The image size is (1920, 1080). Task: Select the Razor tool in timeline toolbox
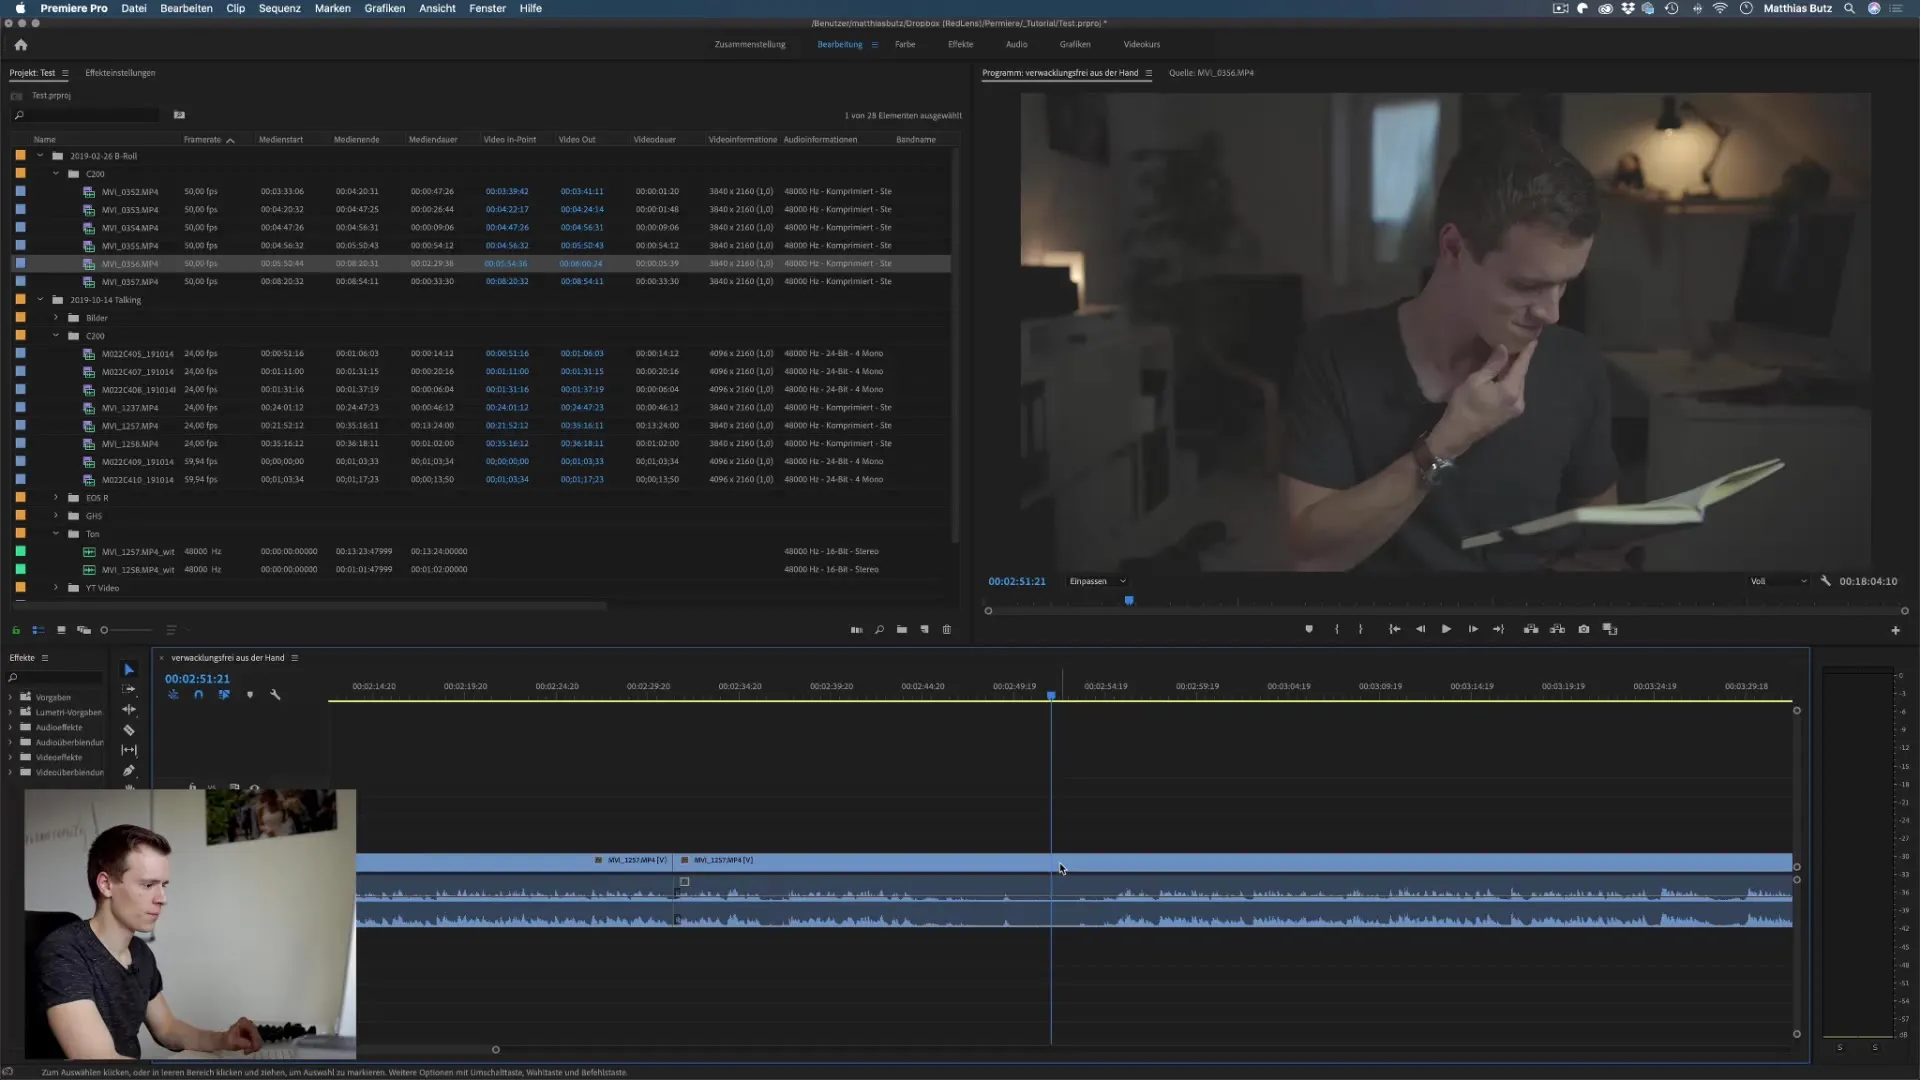[x=129, y=730]
